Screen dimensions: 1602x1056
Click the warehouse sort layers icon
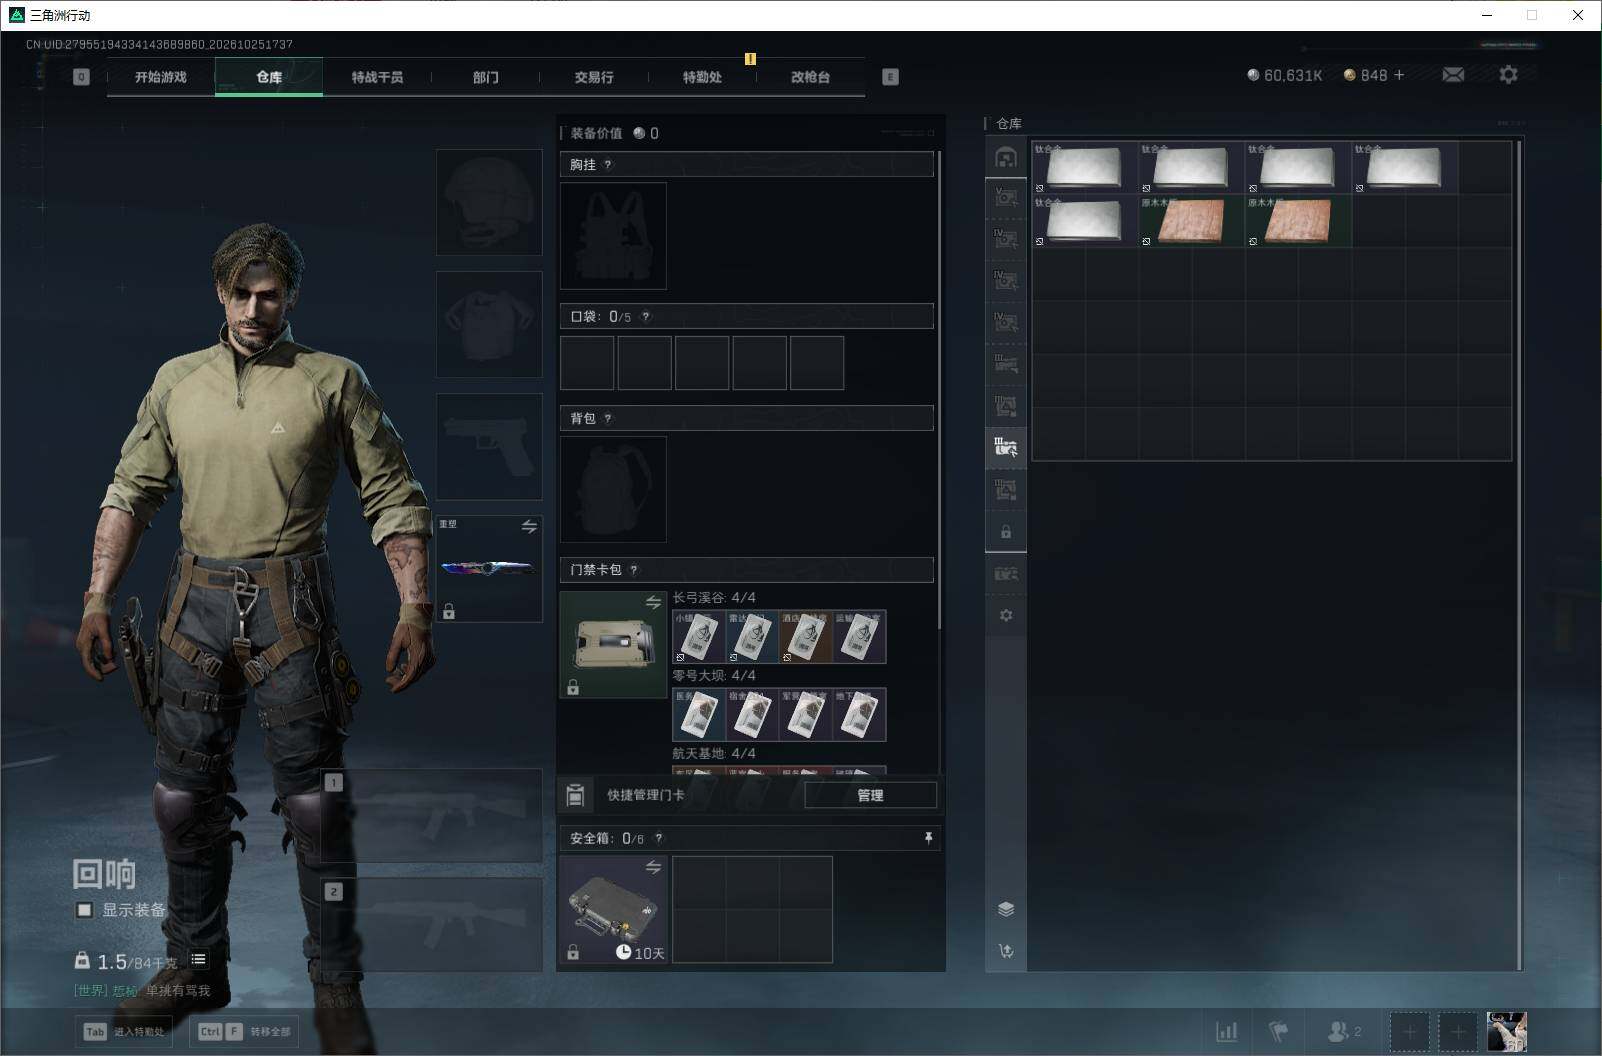click(x=1006, y=909)
